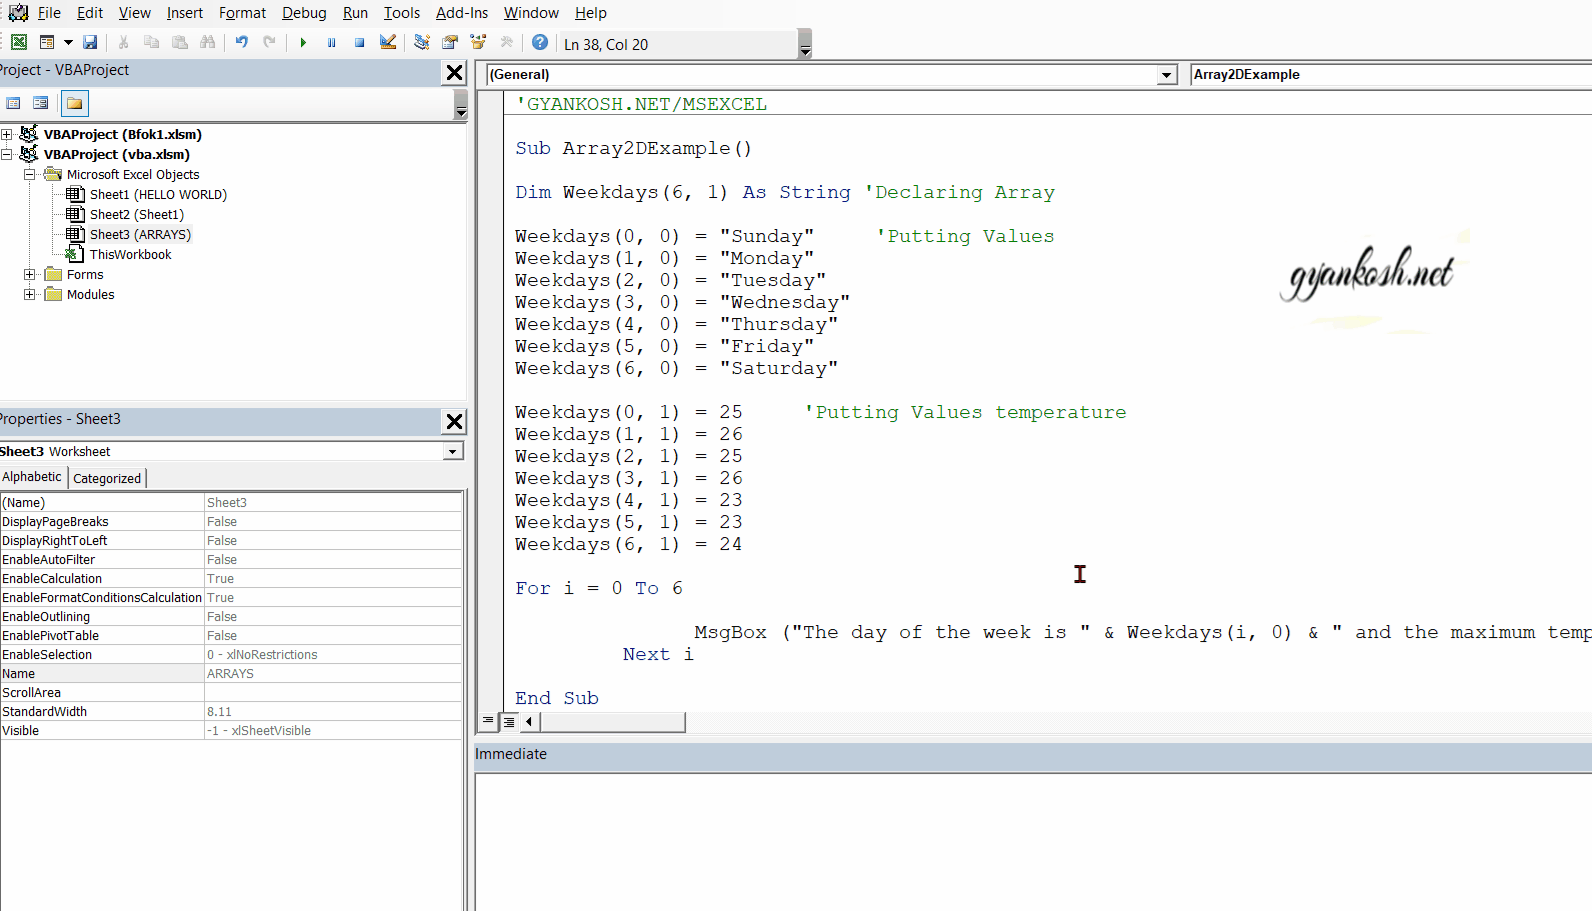Open Properties Window icon in toolbar
1592x911 pixels.
click(450, 42)
